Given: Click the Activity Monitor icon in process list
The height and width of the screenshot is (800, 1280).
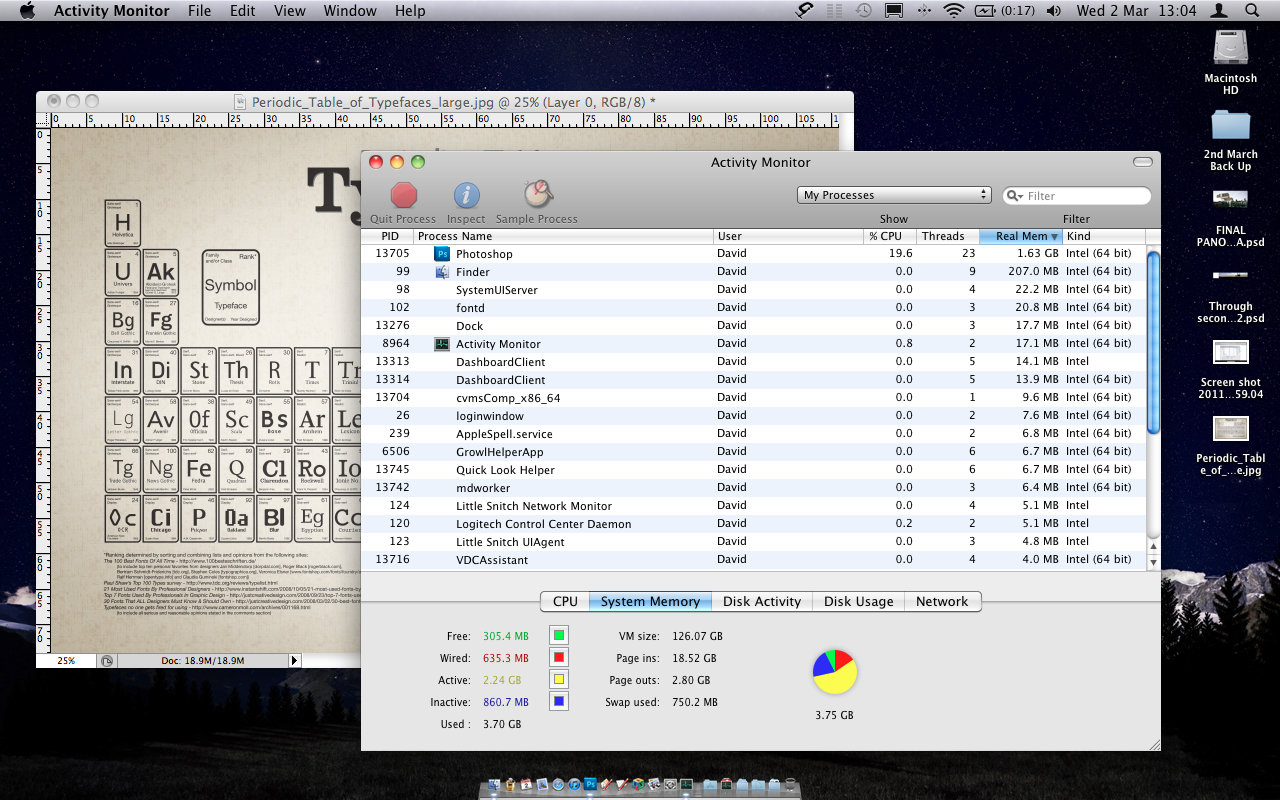Looking at the screenshot, I should (x=442, y=344).
